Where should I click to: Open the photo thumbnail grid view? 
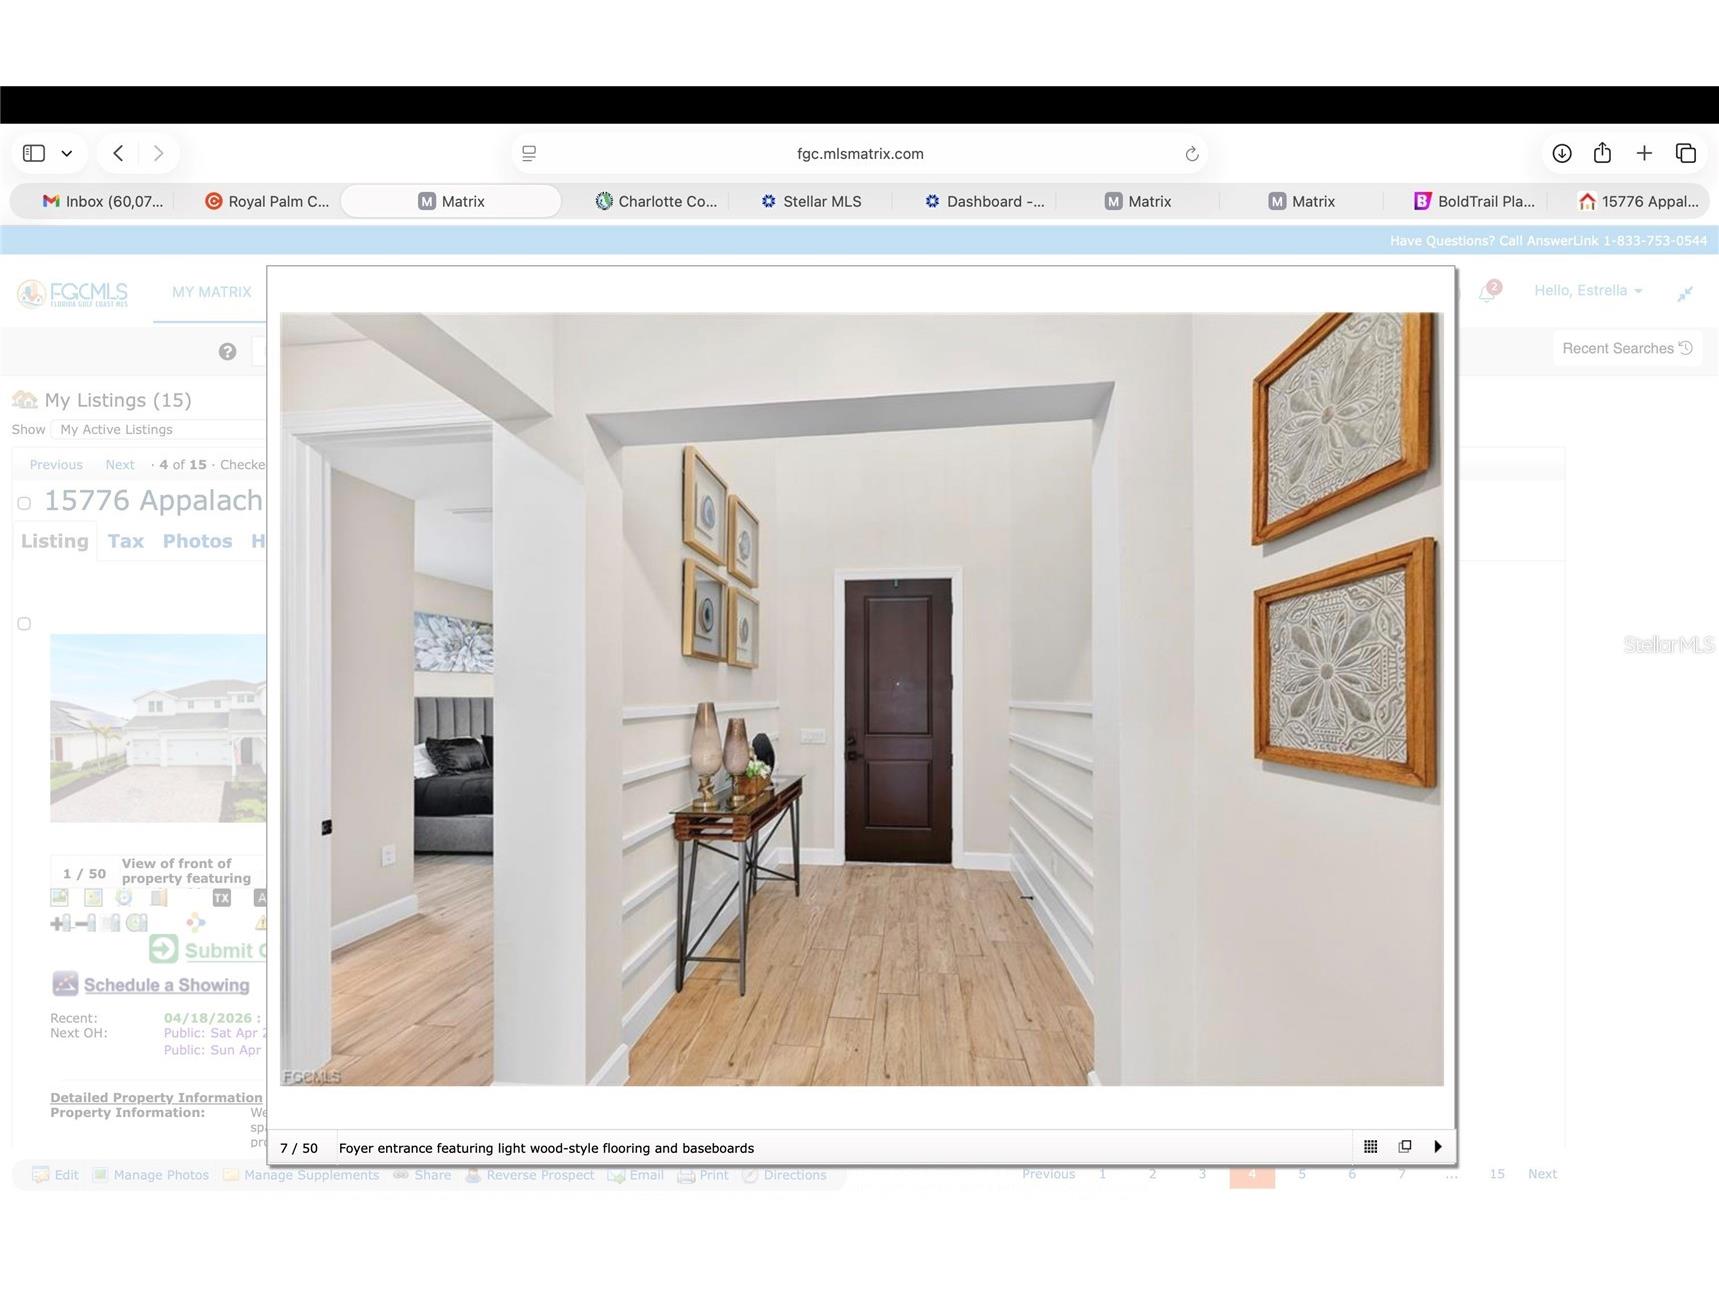1370,1146
